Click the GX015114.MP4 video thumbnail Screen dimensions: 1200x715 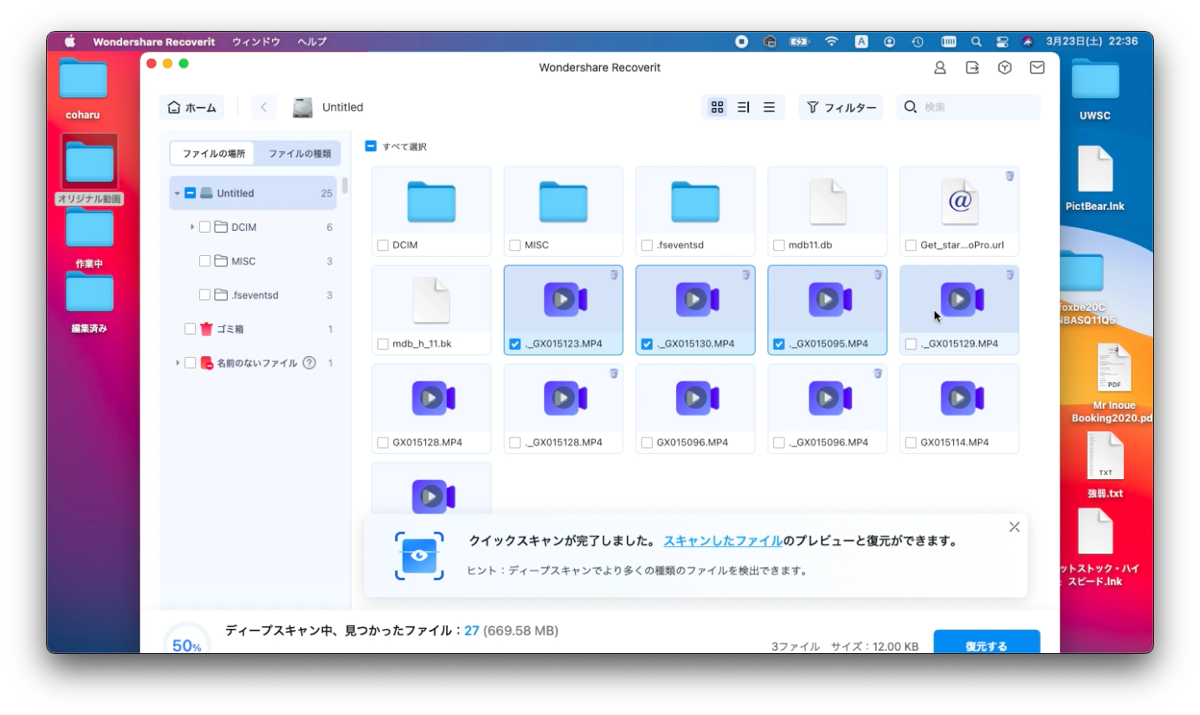point(959,398)
